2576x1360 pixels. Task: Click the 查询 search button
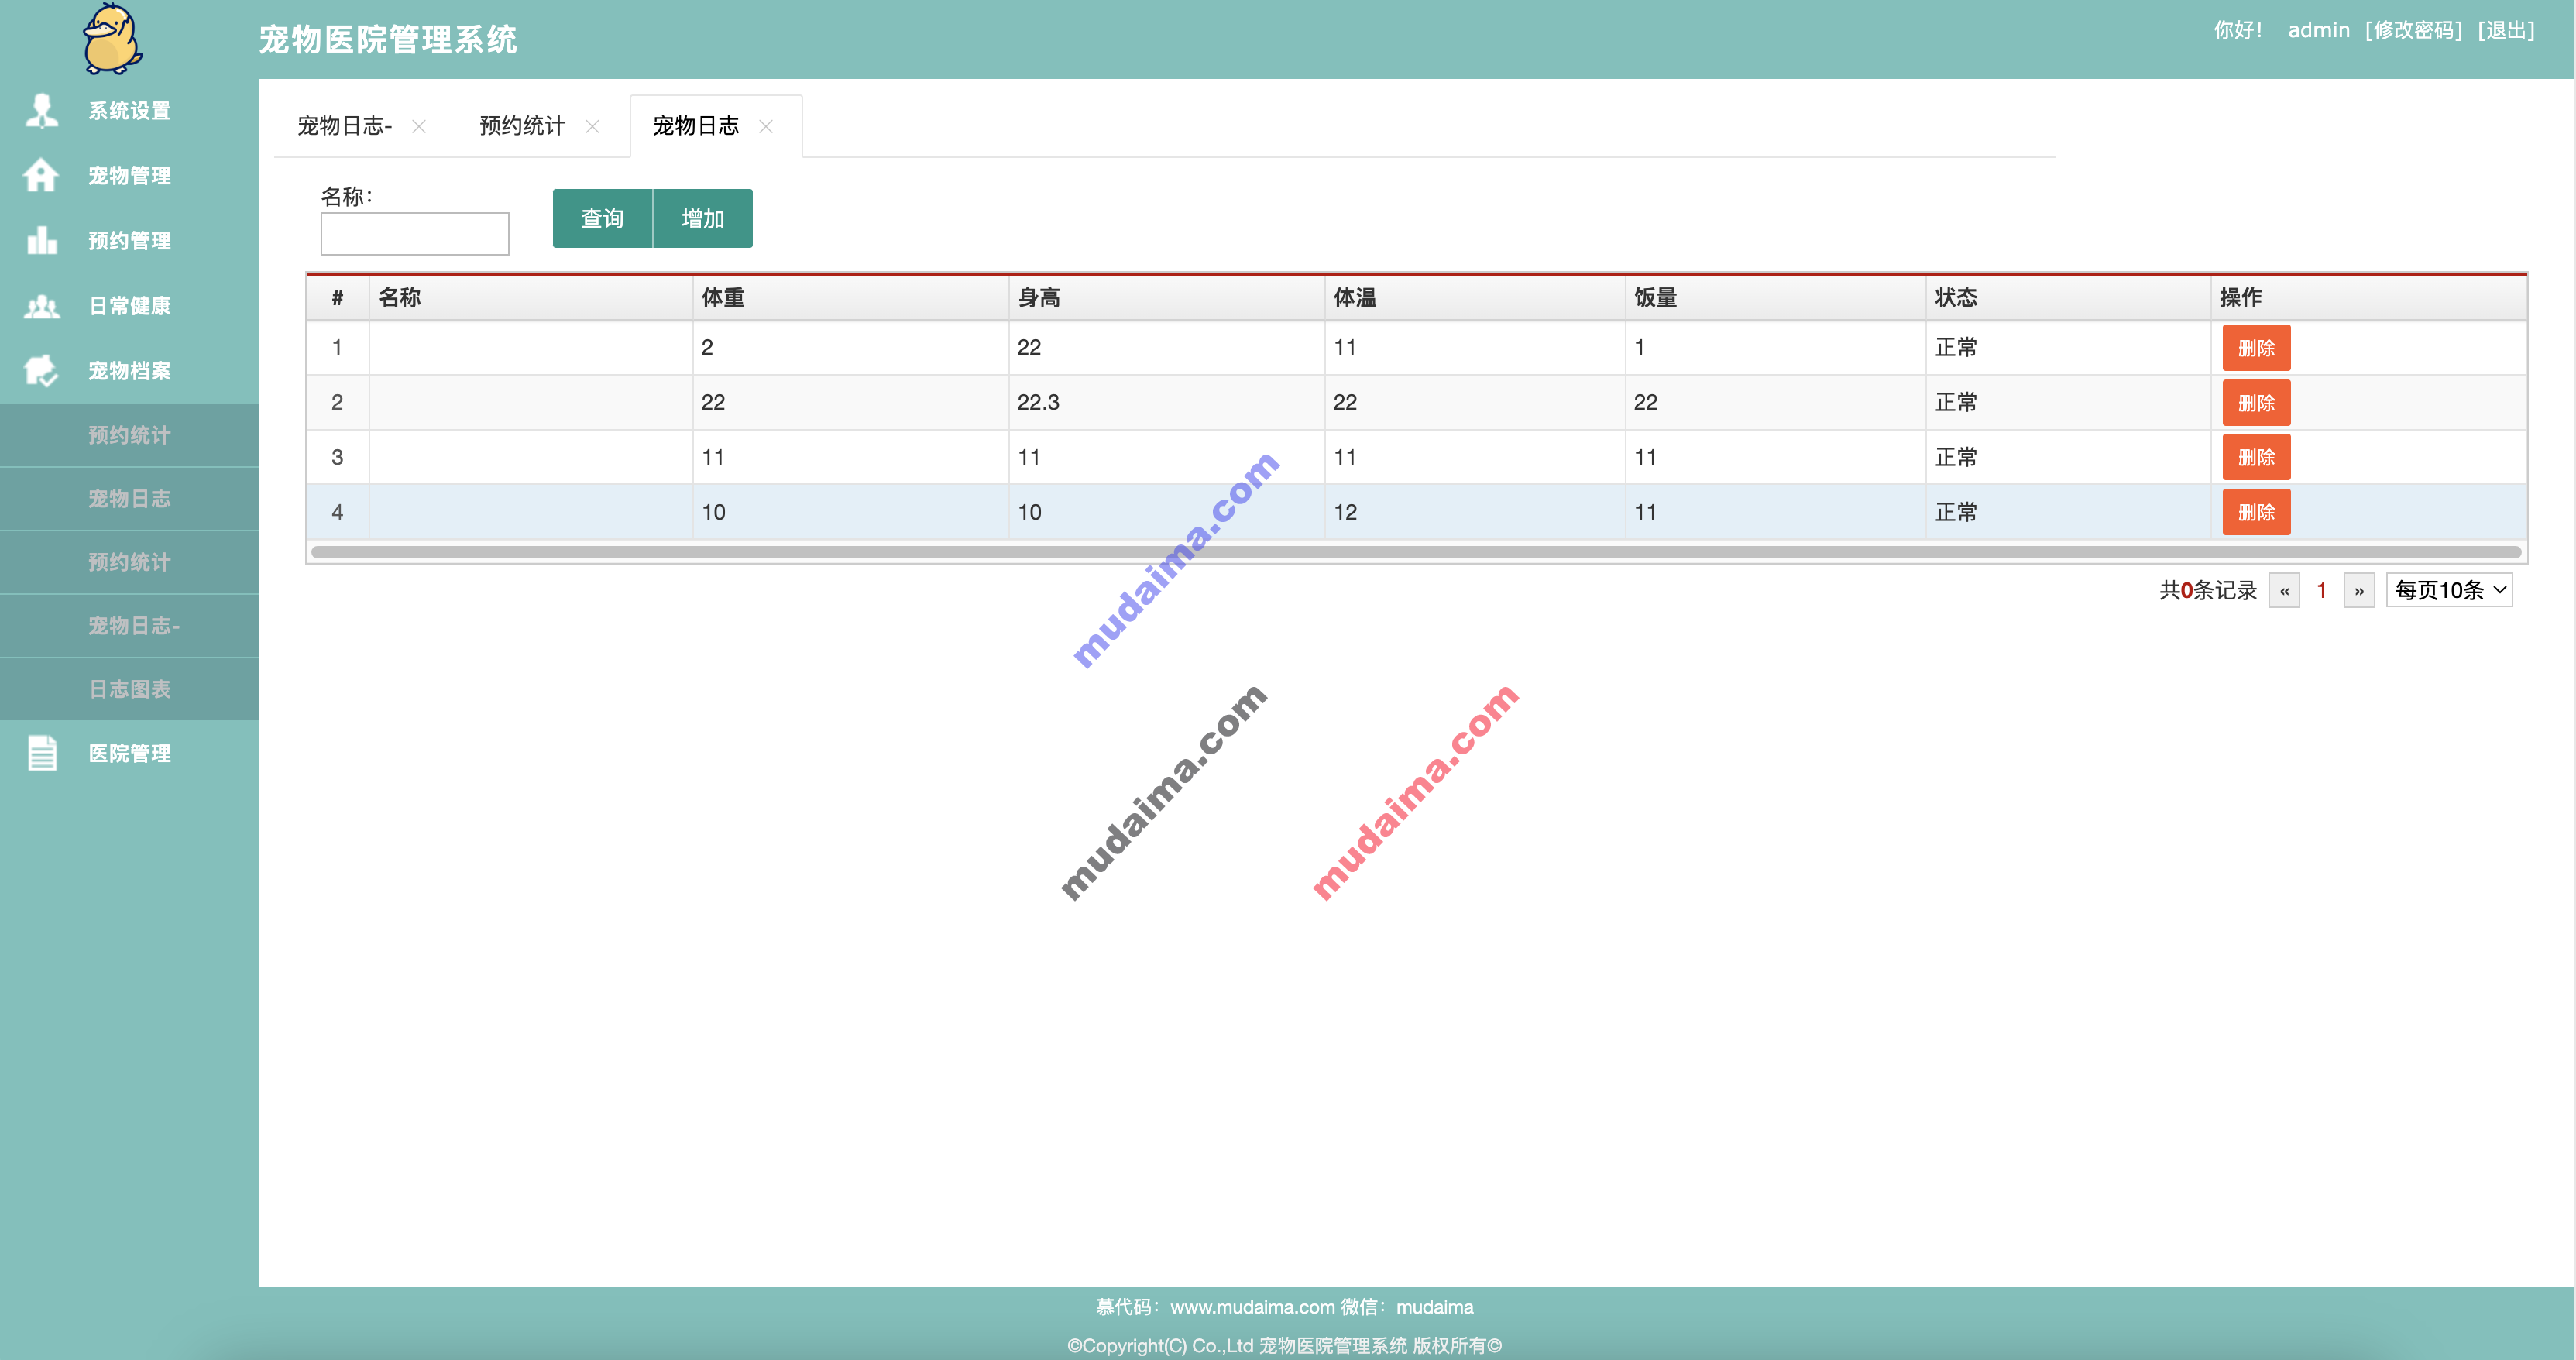[602, 218]
